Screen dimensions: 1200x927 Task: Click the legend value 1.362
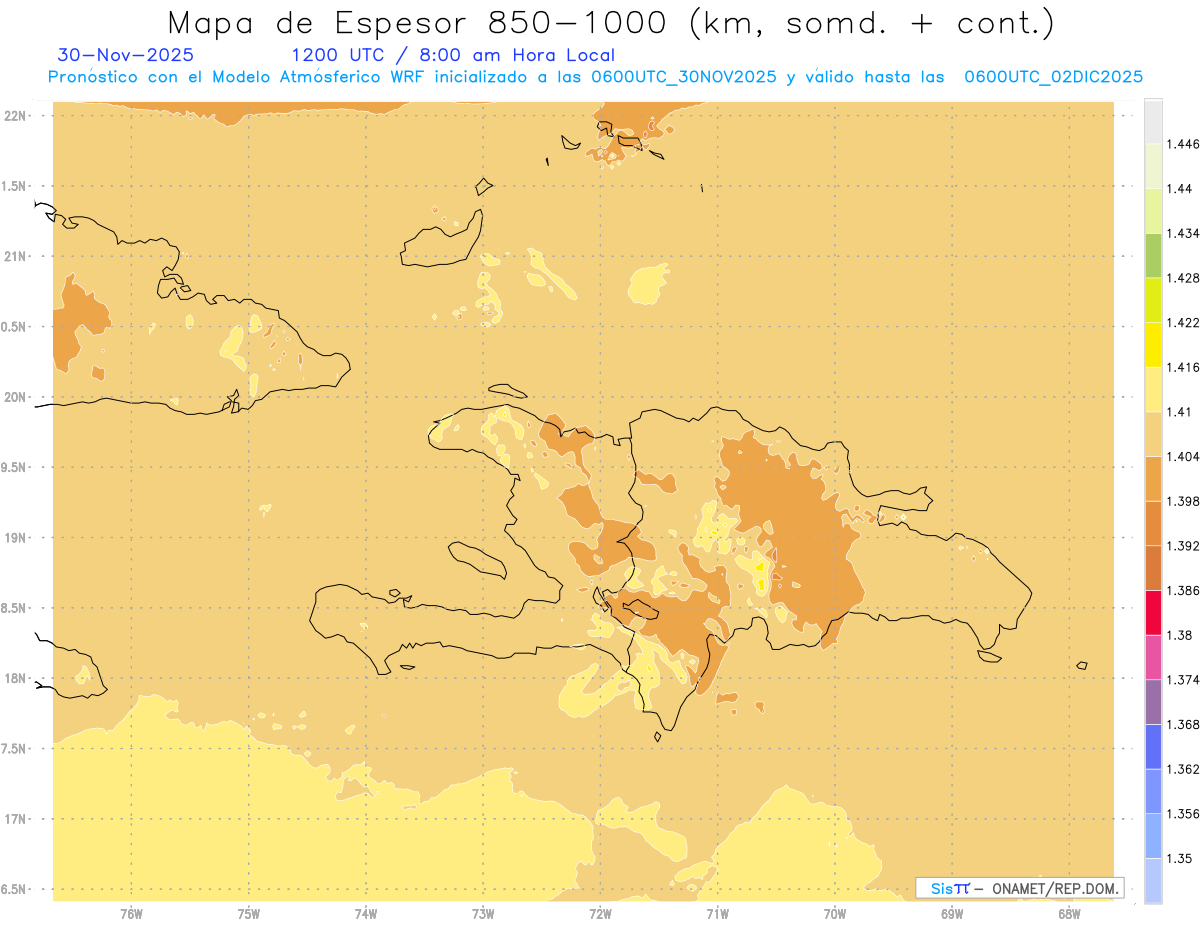tap(1182, 769)
